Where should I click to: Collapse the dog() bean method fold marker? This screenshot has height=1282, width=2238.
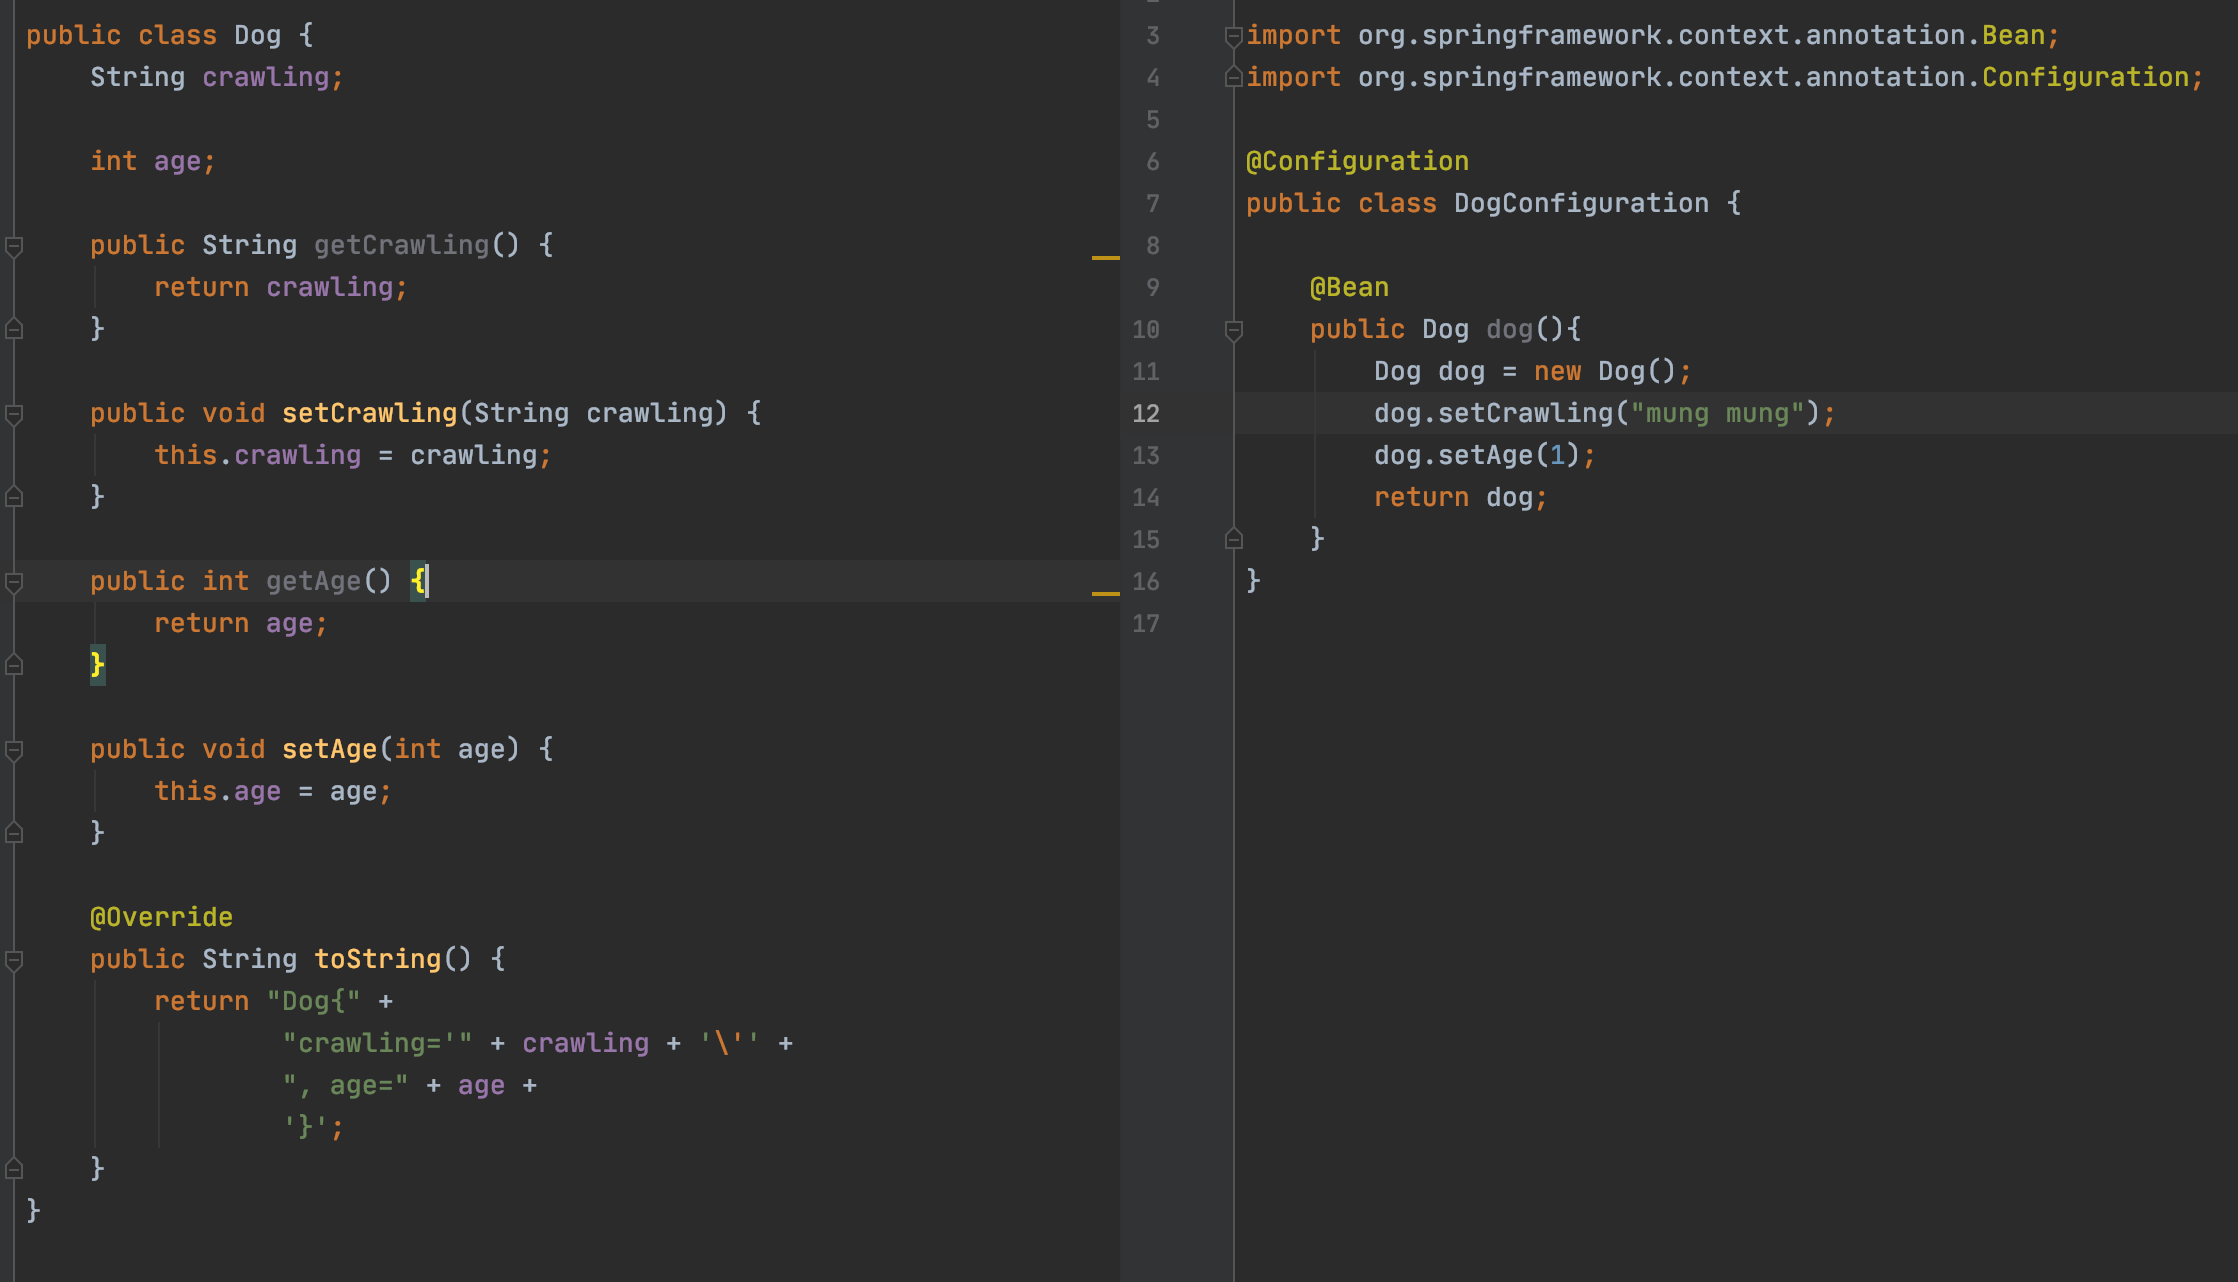[1233, 329]
